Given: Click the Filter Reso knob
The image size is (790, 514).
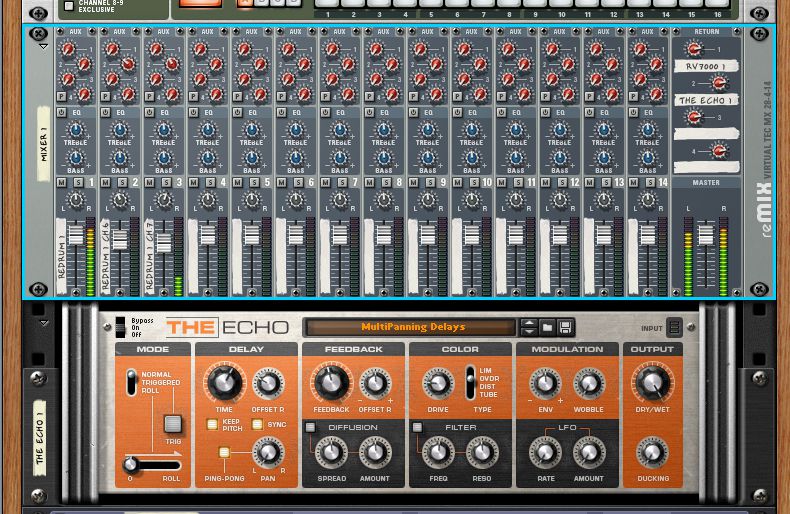Looking at the screenshot, I should tap(482, 453).
